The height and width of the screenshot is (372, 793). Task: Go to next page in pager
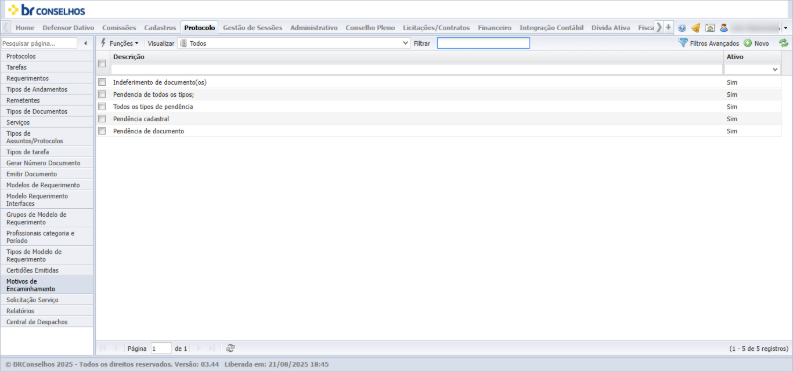(199, 348)
